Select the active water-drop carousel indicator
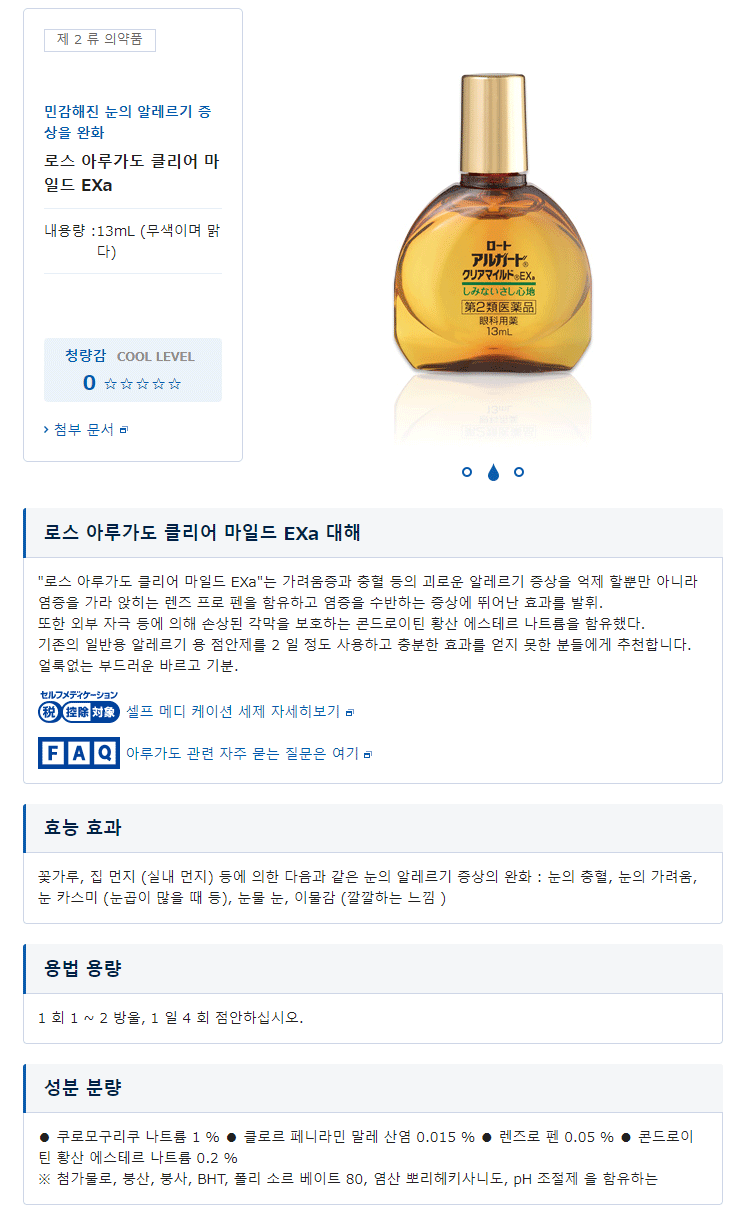Image resolution: width=738 pixels, height=1215 pixels. pos(493,472)
